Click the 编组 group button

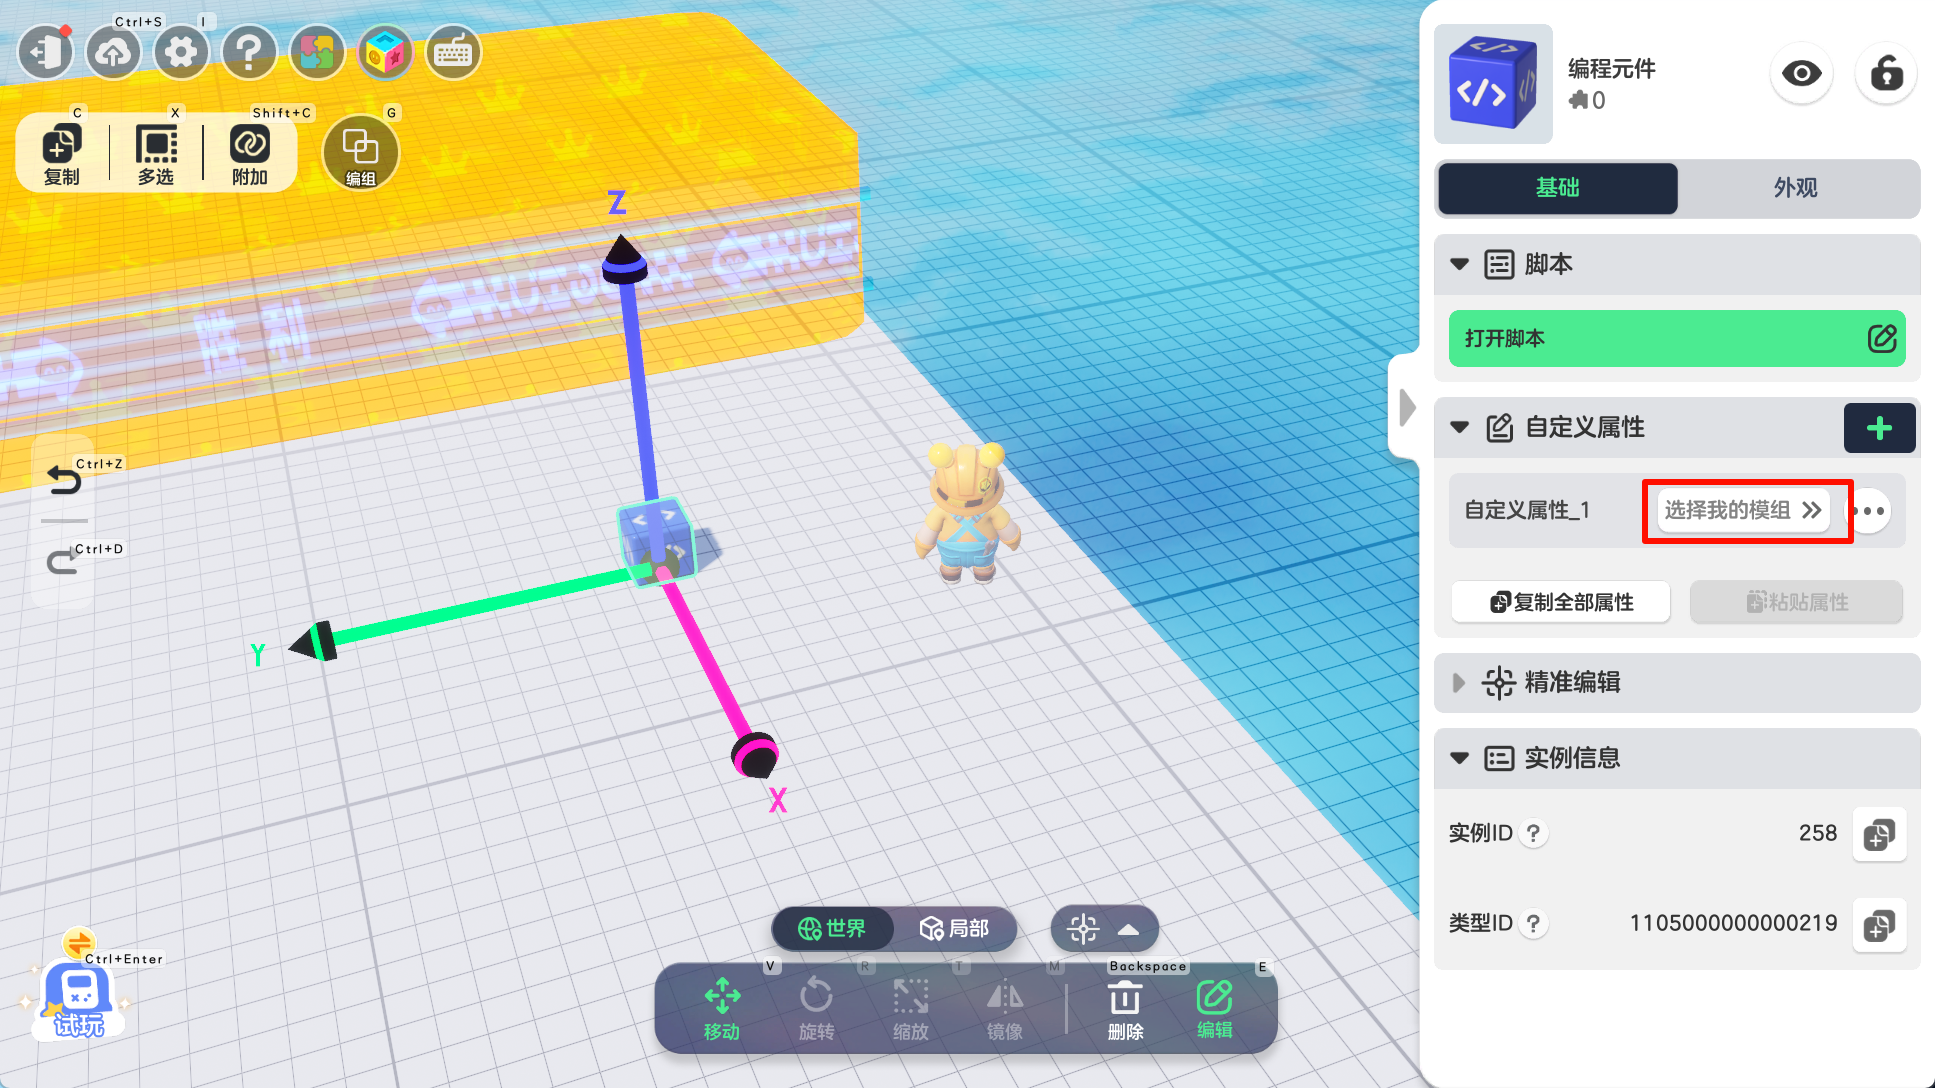tap(361, 154)
